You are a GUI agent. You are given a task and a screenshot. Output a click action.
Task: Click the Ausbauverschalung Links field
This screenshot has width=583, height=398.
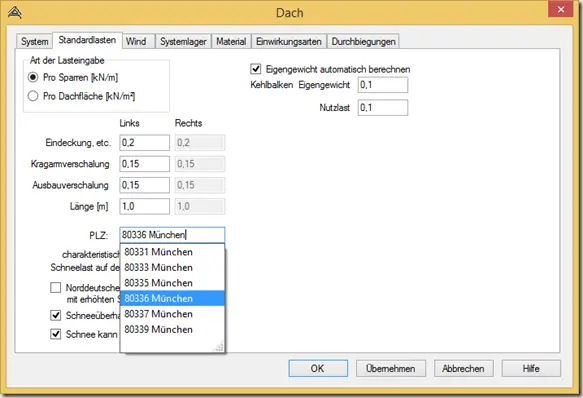pyautogui.click(x=144, y=185)
